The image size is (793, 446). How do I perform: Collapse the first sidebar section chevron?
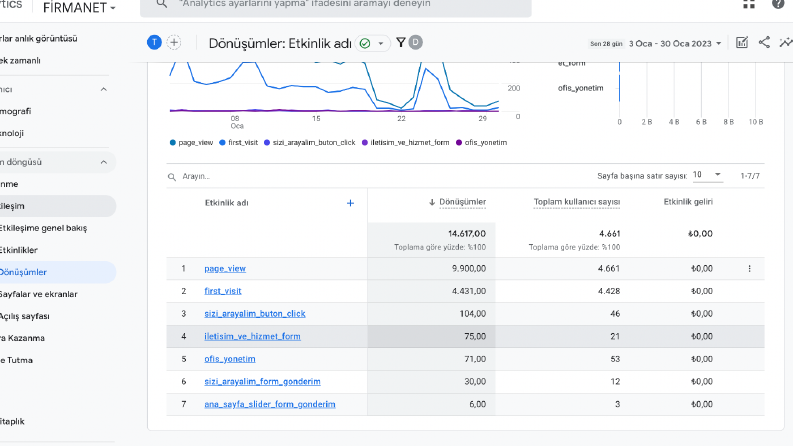[x=104, y=90]
